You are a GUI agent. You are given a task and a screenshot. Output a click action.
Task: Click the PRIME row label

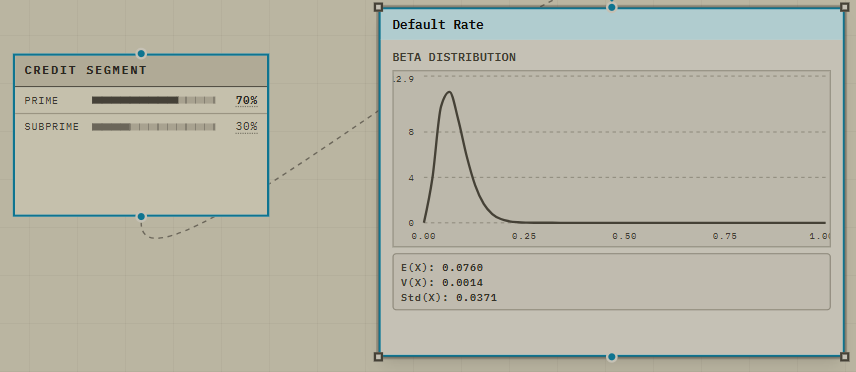pos(41,101)
